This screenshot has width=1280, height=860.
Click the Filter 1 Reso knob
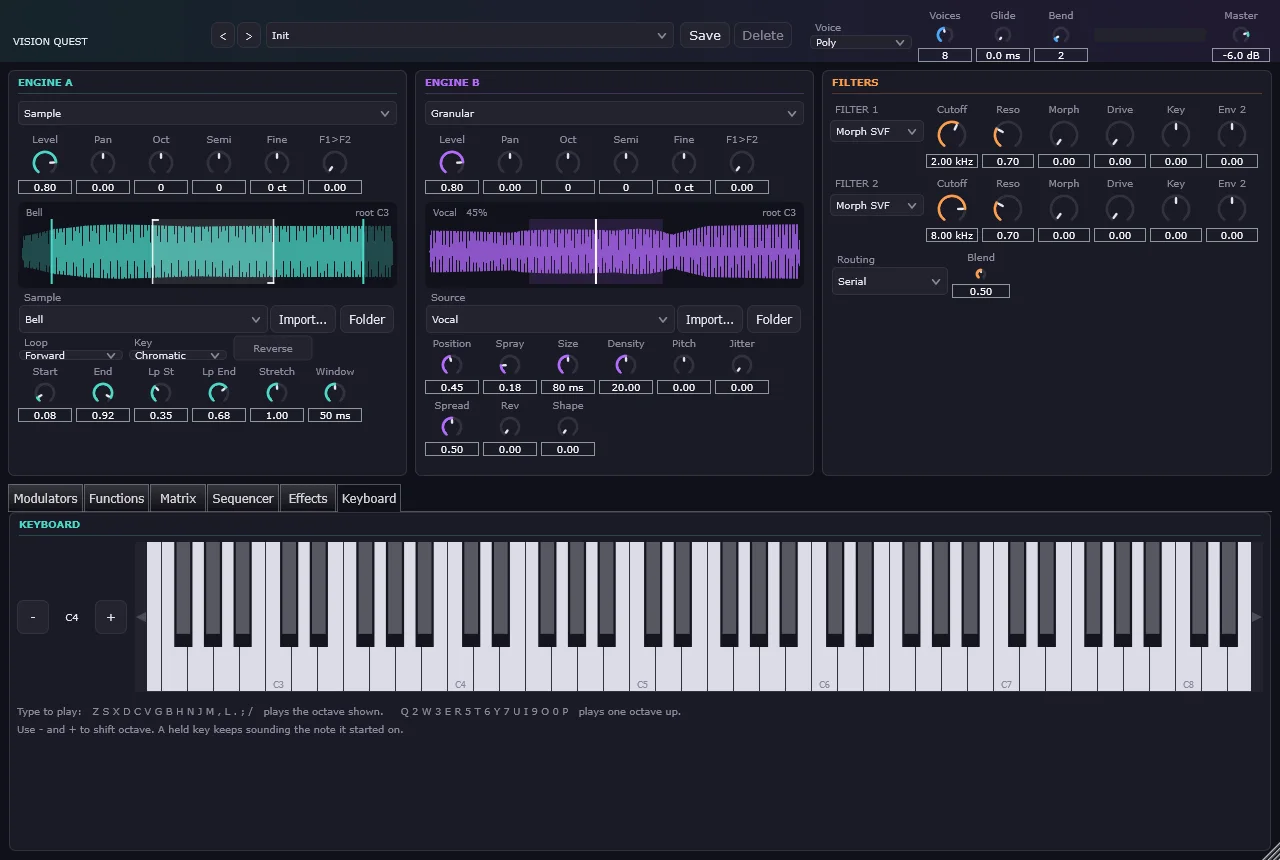1008,134
